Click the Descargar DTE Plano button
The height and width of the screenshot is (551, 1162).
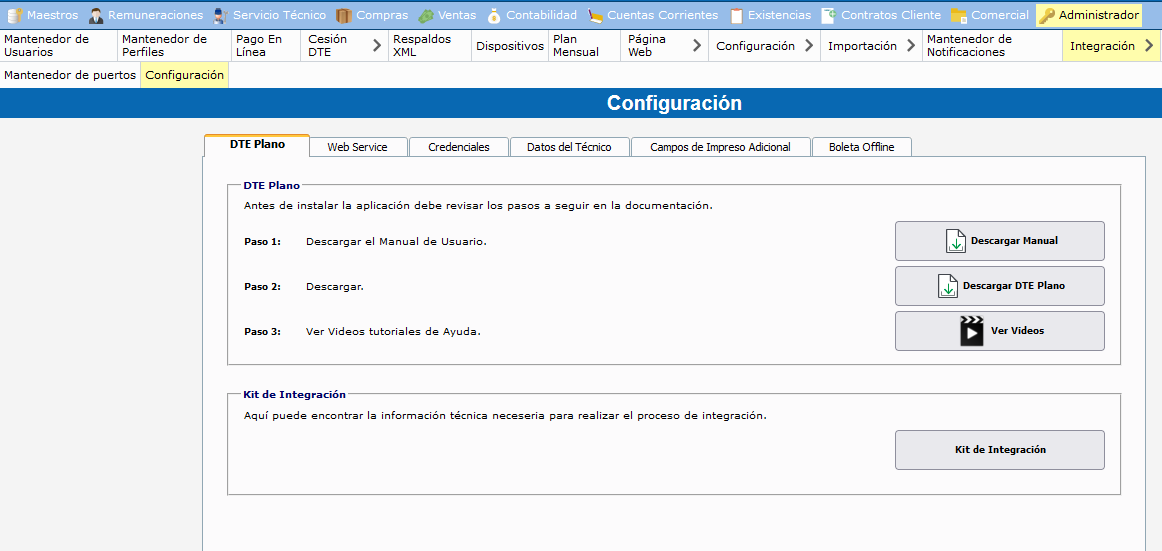click(x=1000, y=286)
